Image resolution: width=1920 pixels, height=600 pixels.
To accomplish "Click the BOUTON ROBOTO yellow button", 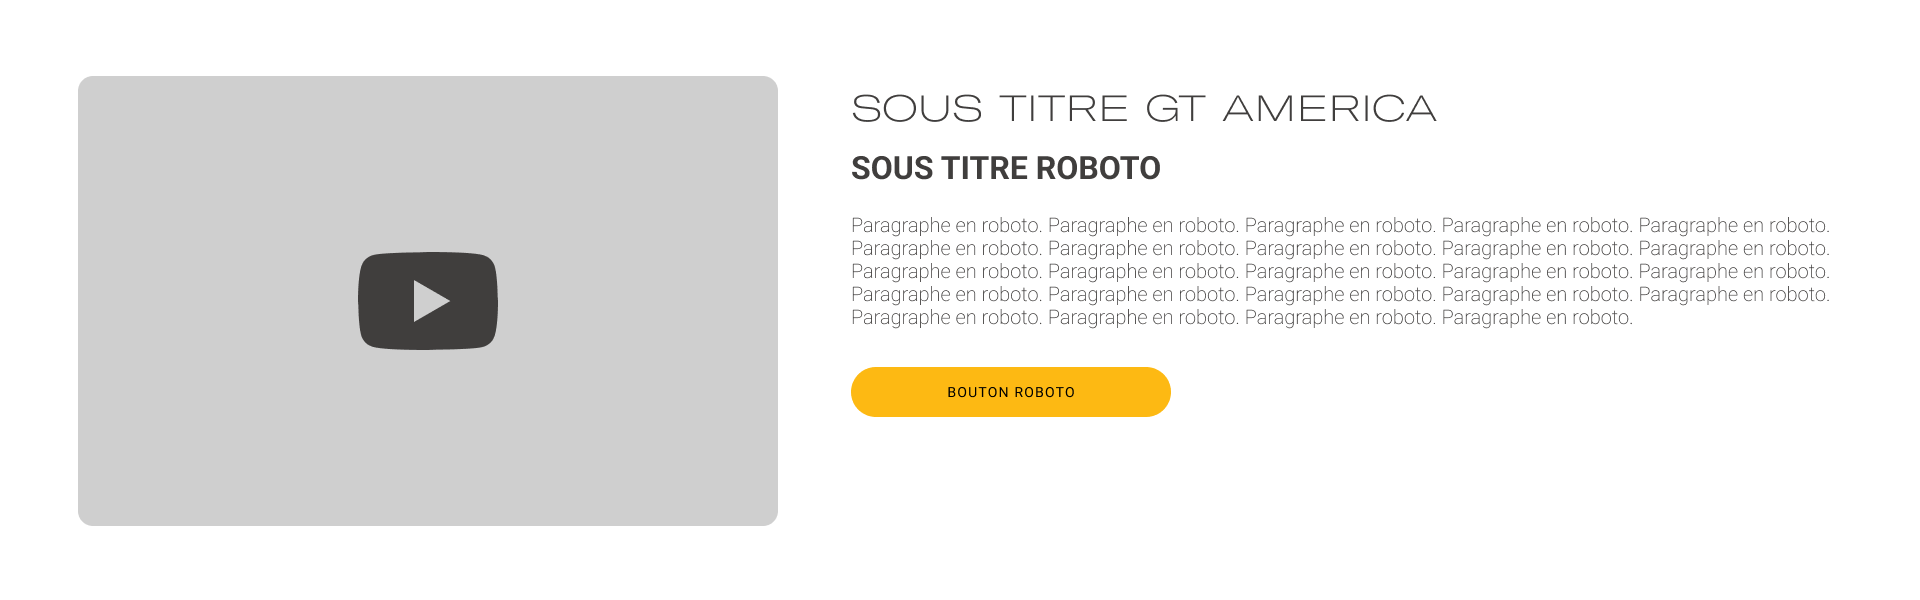I will tap(1011, 392).
